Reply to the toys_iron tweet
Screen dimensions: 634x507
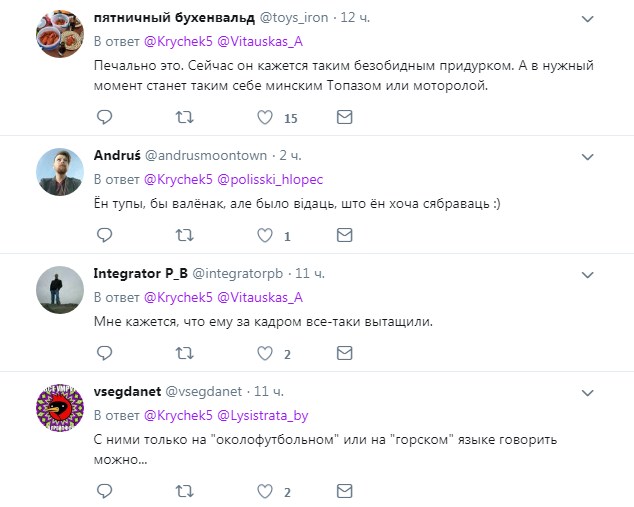click(x=104, y=117)
